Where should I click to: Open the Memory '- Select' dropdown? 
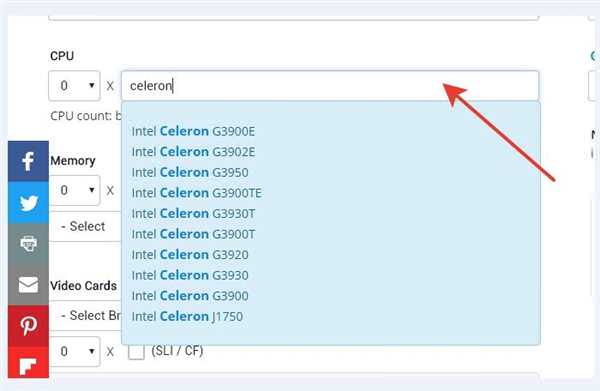click(x=85, y=226)
